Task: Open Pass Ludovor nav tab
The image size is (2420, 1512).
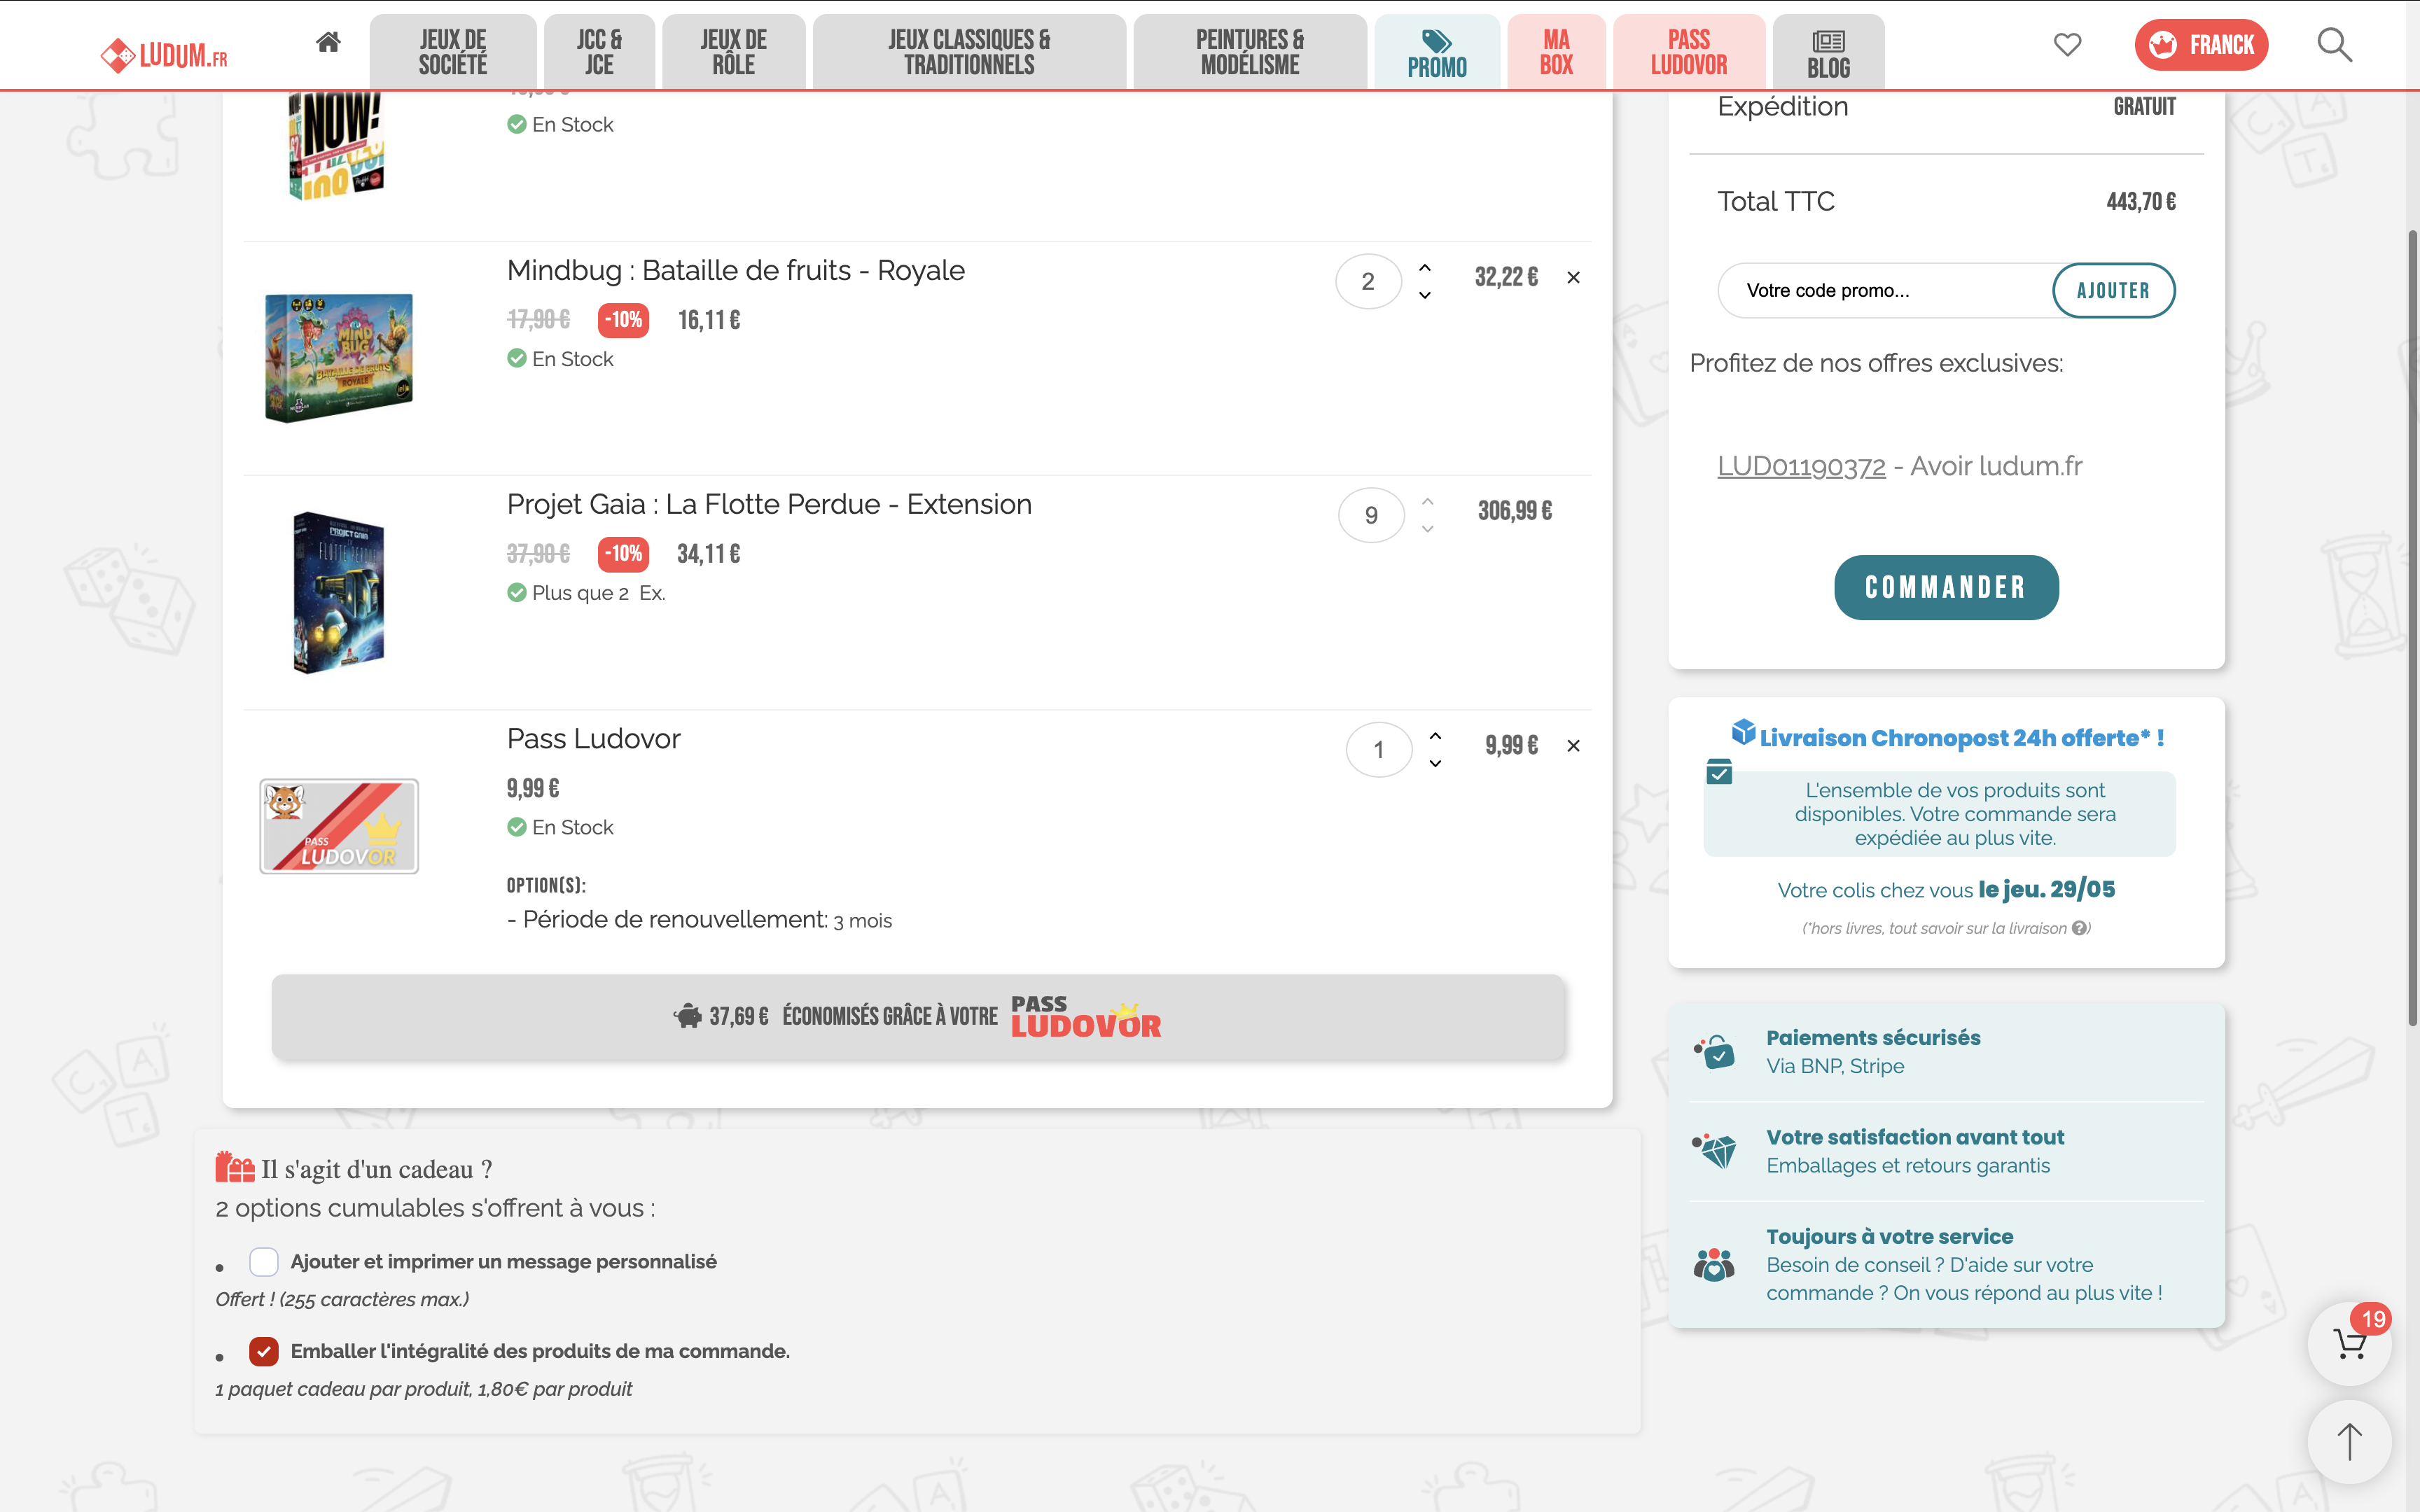Action: [x=1689, y=52]
